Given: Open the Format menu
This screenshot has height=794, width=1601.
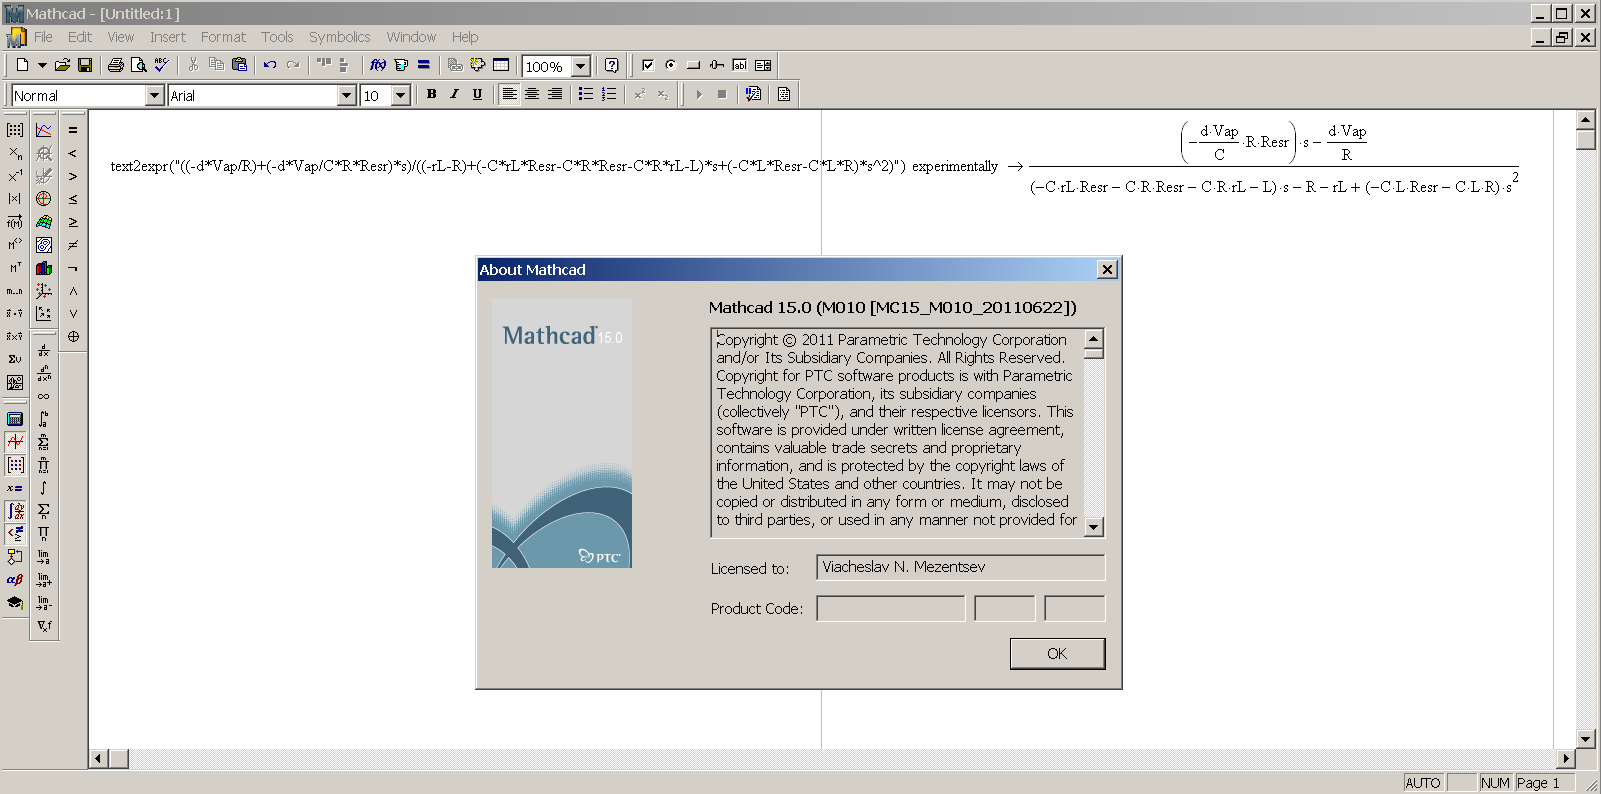Looking at the screenshot, I should point(223,37).
